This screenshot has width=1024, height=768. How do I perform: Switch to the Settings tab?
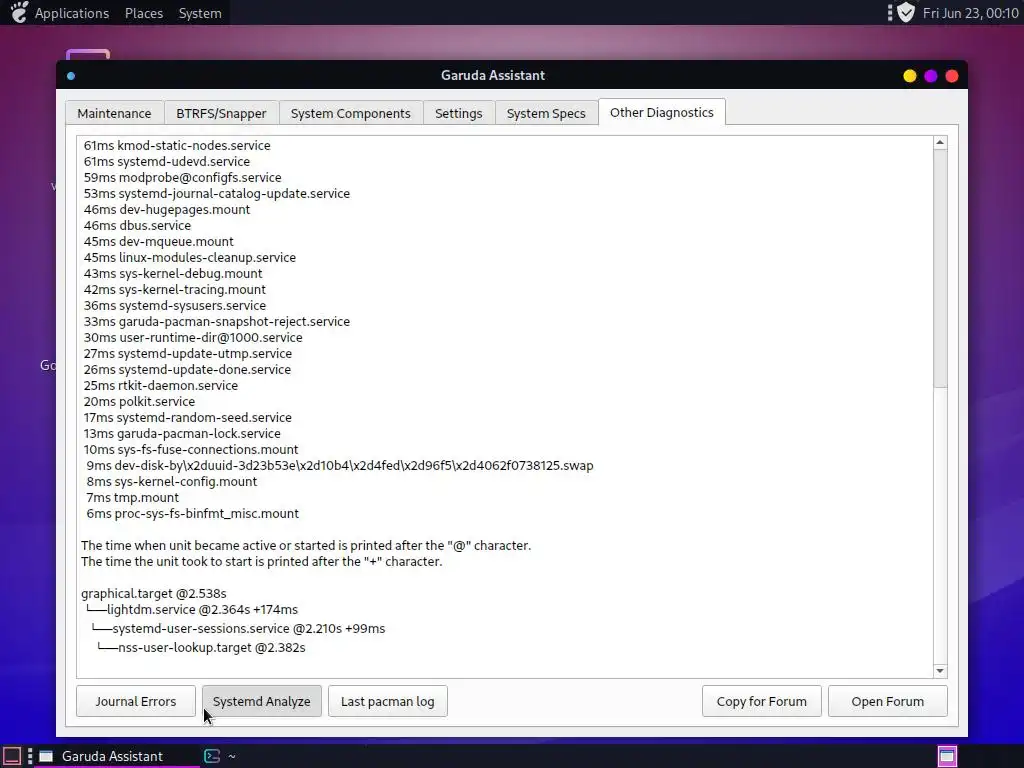pos(458,113)
